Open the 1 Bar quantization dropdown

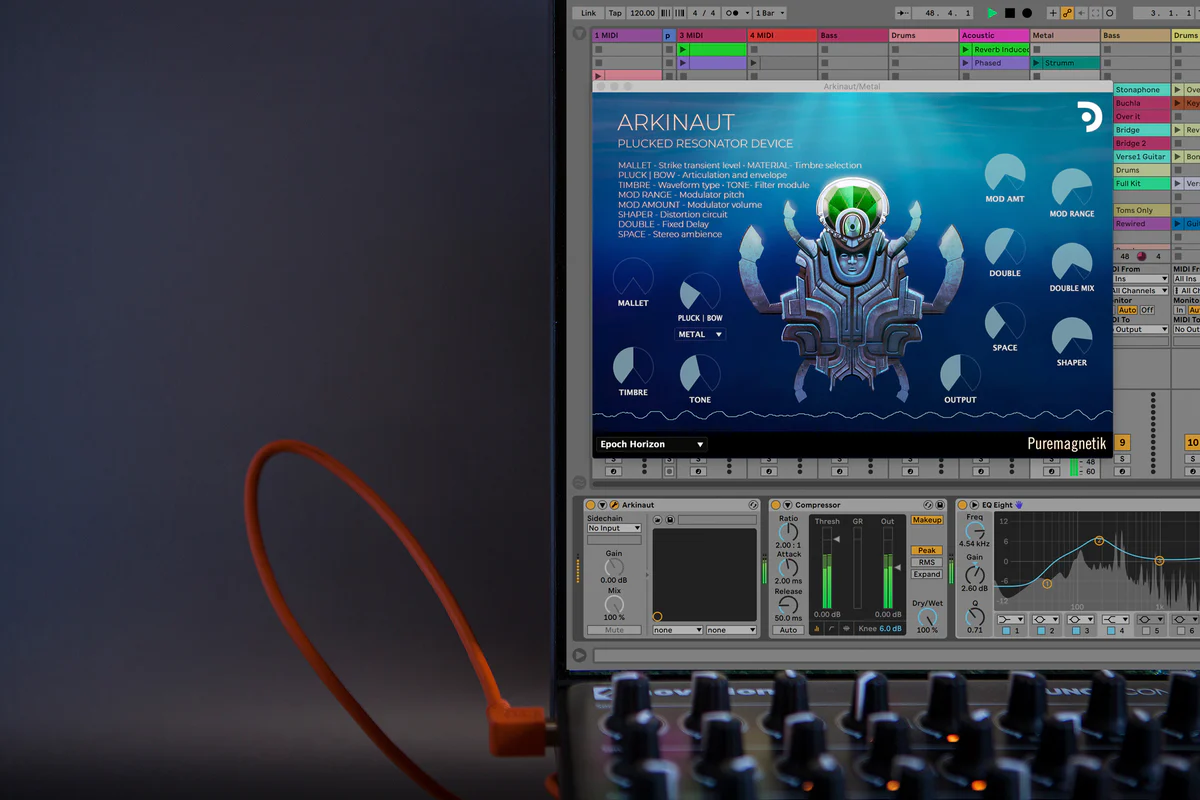pos(768,13)
